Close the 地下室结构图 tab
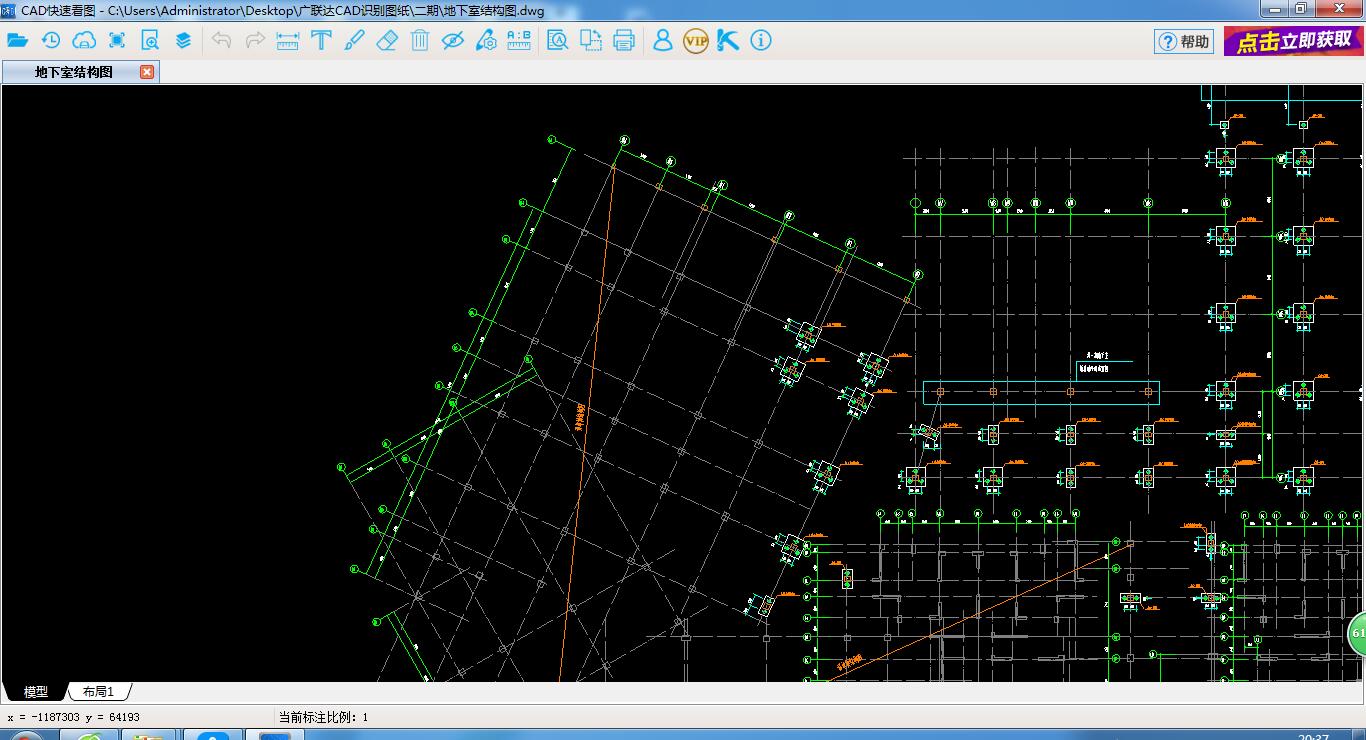This screenshot has width=1366, height=740. (x=147, y=72)
